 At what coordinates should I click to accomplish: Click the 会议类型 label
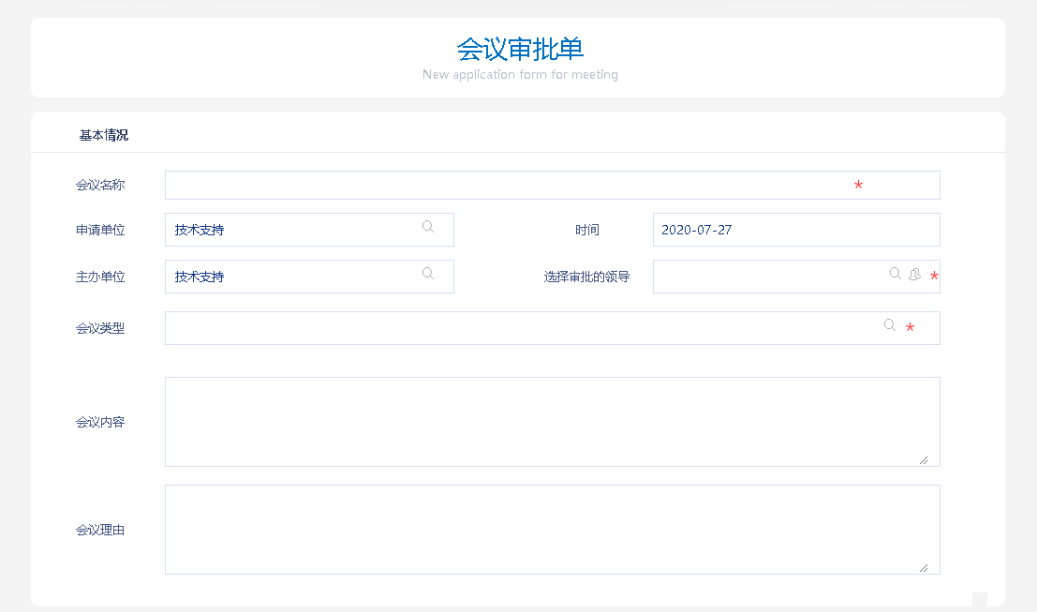click(x=100, y=328)
